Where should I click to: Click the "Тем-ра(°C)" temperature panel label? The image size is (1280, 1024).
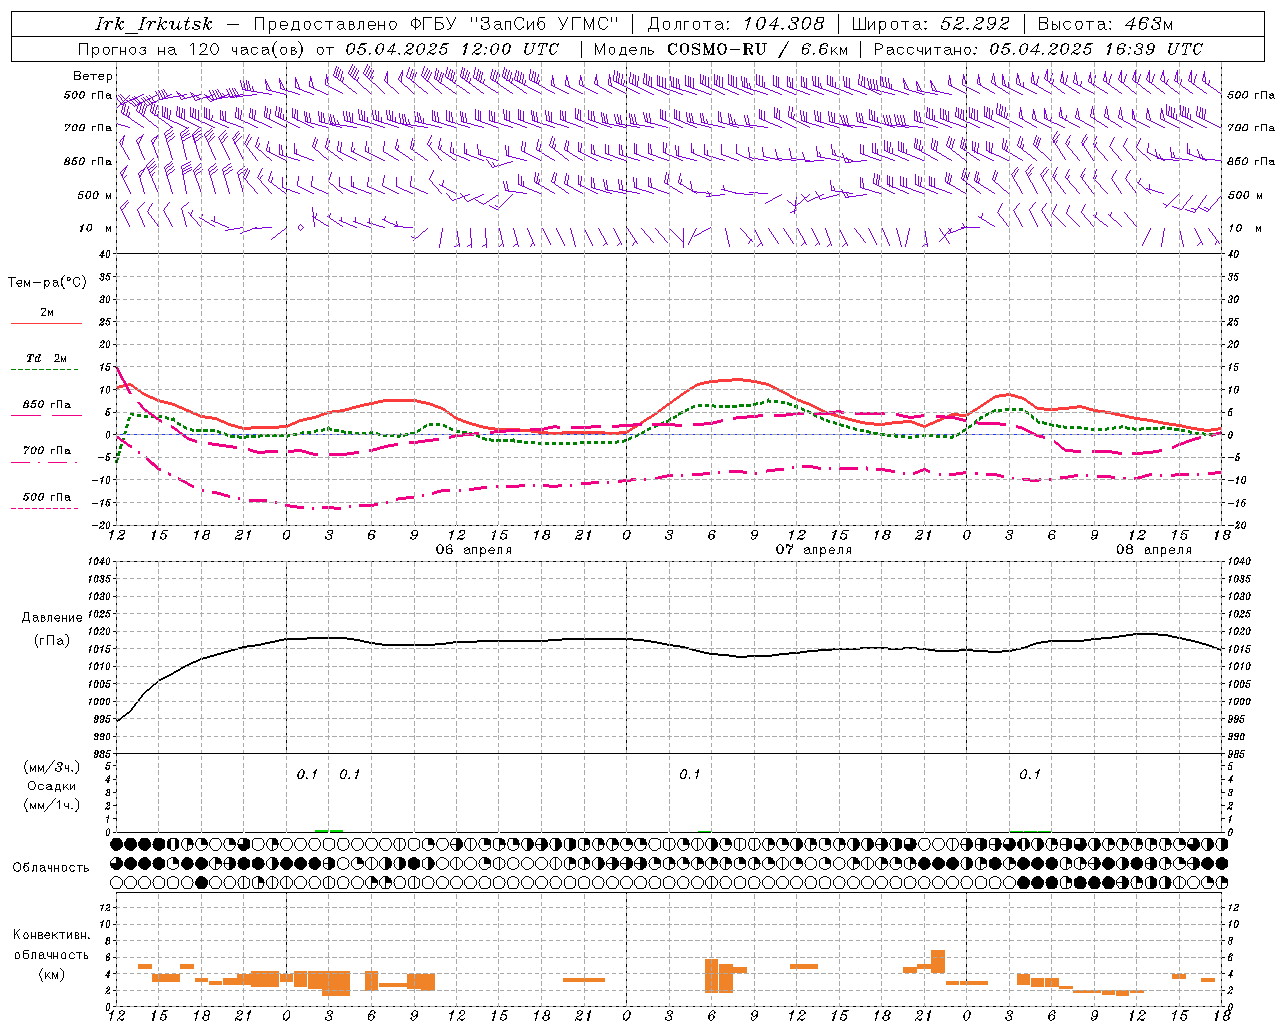(47, 283)
